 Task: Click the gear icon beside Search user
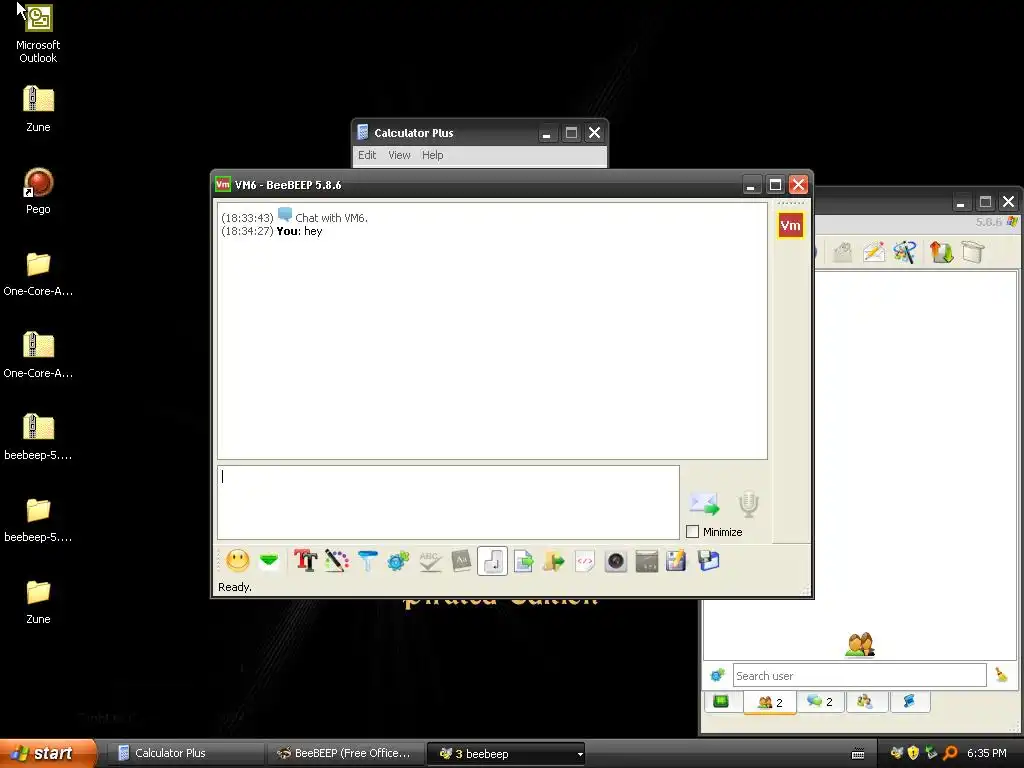718,675
